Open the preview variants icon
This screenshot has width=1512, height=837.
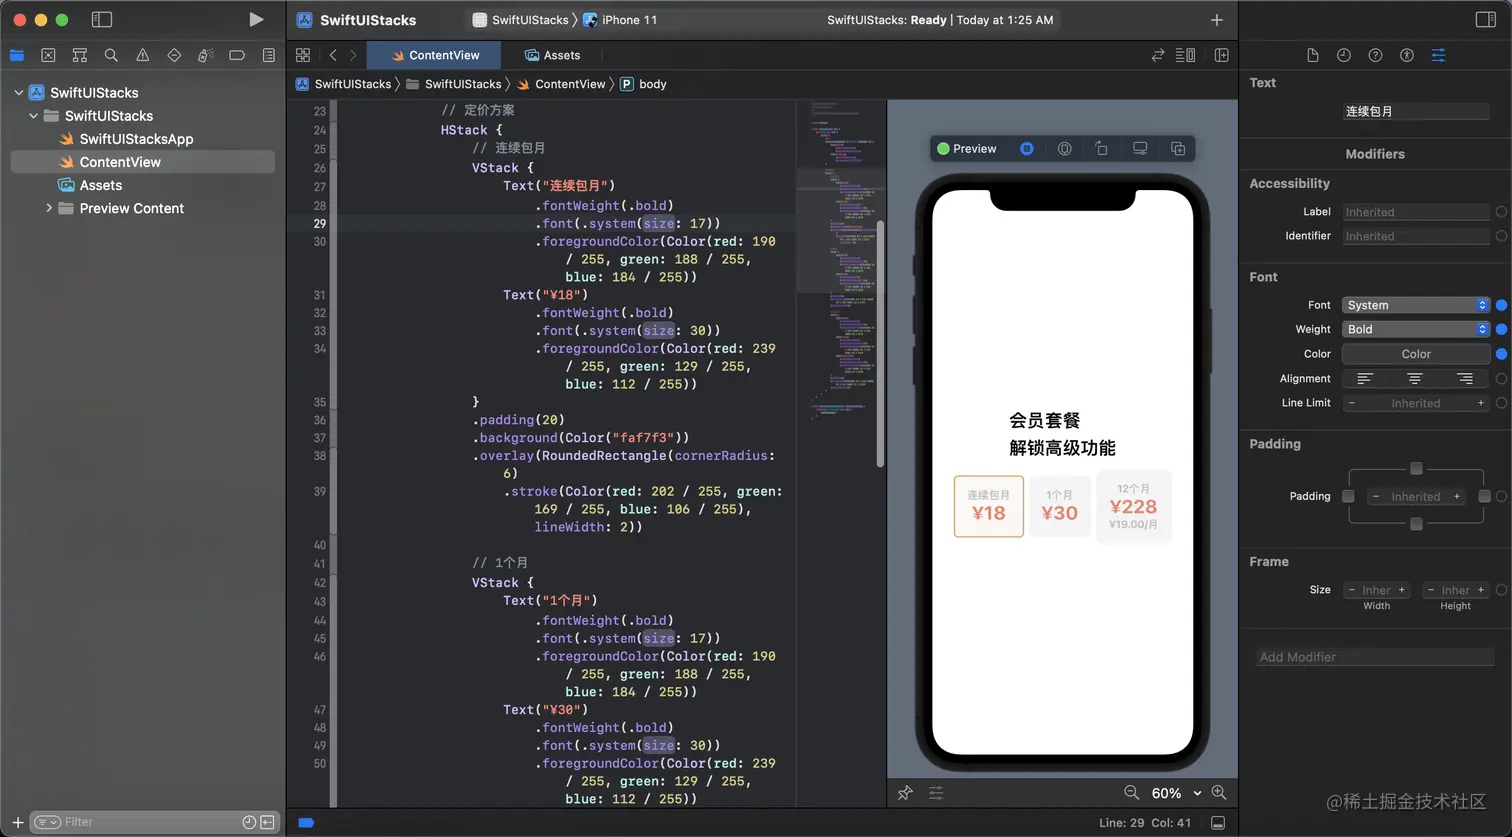(x=1065, y=148)
